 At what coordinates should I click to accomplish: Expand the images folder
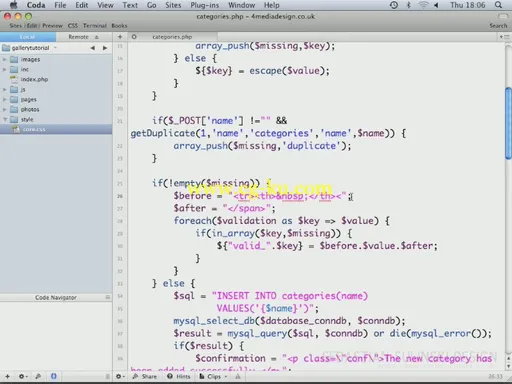tap(5, 59)
